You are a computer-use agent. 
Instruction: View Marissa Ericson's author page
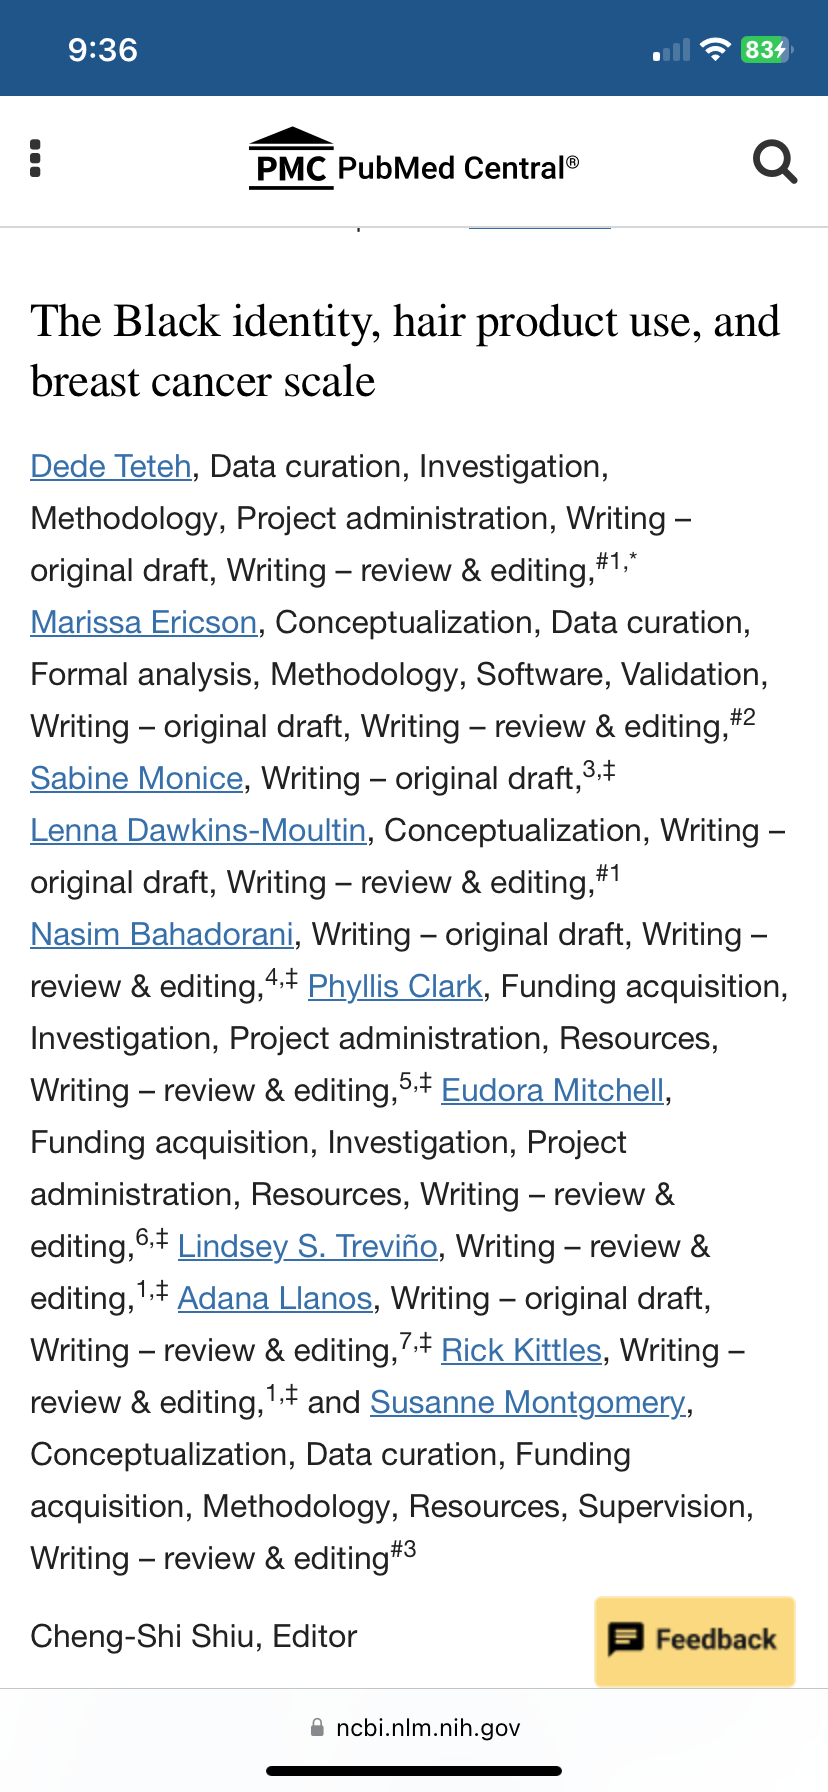(143, 622)
